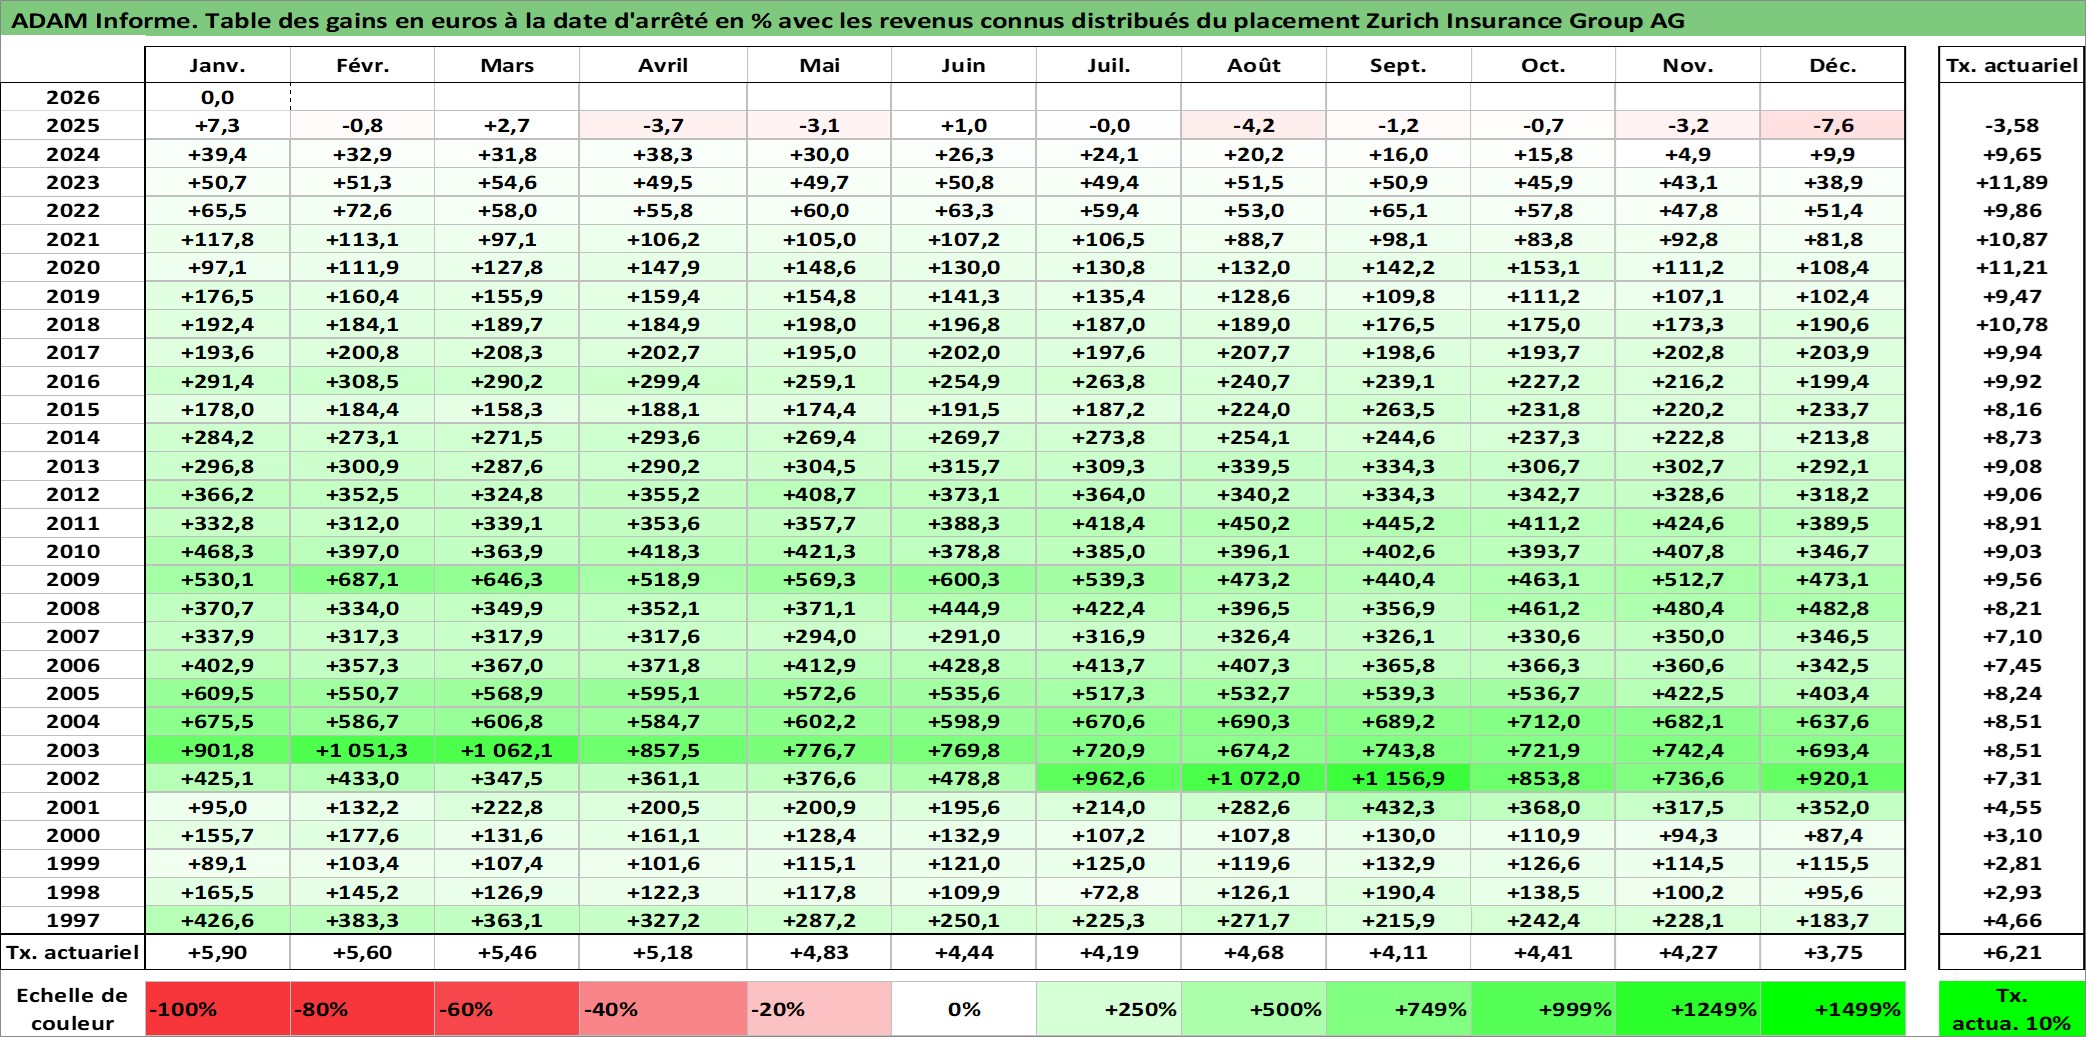Click the -3,58 actuarial rate for 2025
2086x1037 pixels.
coord(2011,125)
